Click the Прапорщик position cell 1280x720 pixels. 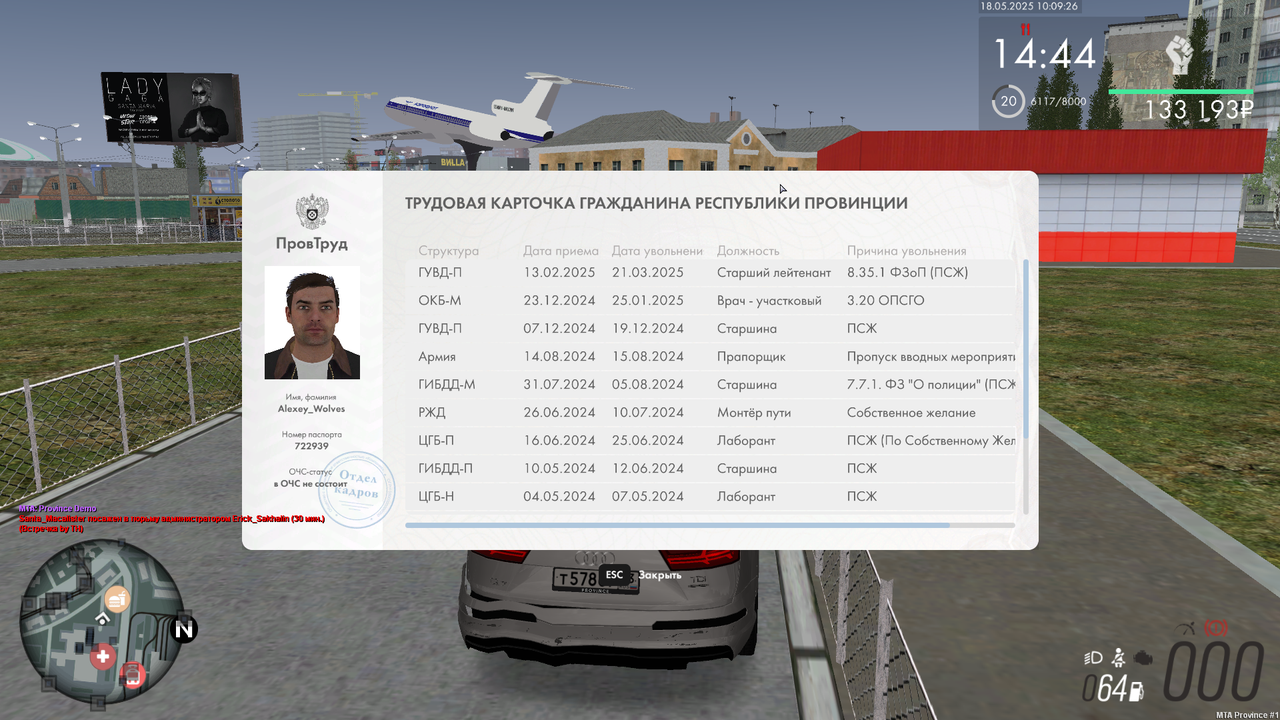[x=751, y=357]
